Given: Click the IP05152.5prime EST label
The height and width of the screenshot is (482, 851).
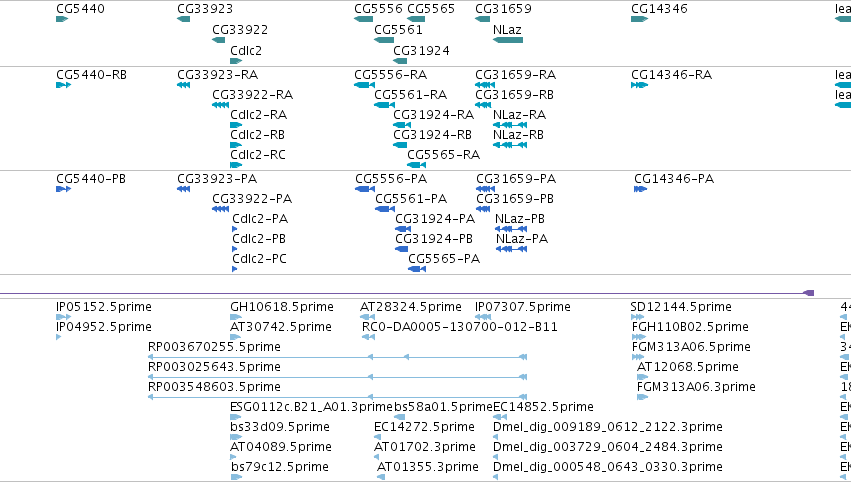Looking at the screenshot, I should (104, 307).
